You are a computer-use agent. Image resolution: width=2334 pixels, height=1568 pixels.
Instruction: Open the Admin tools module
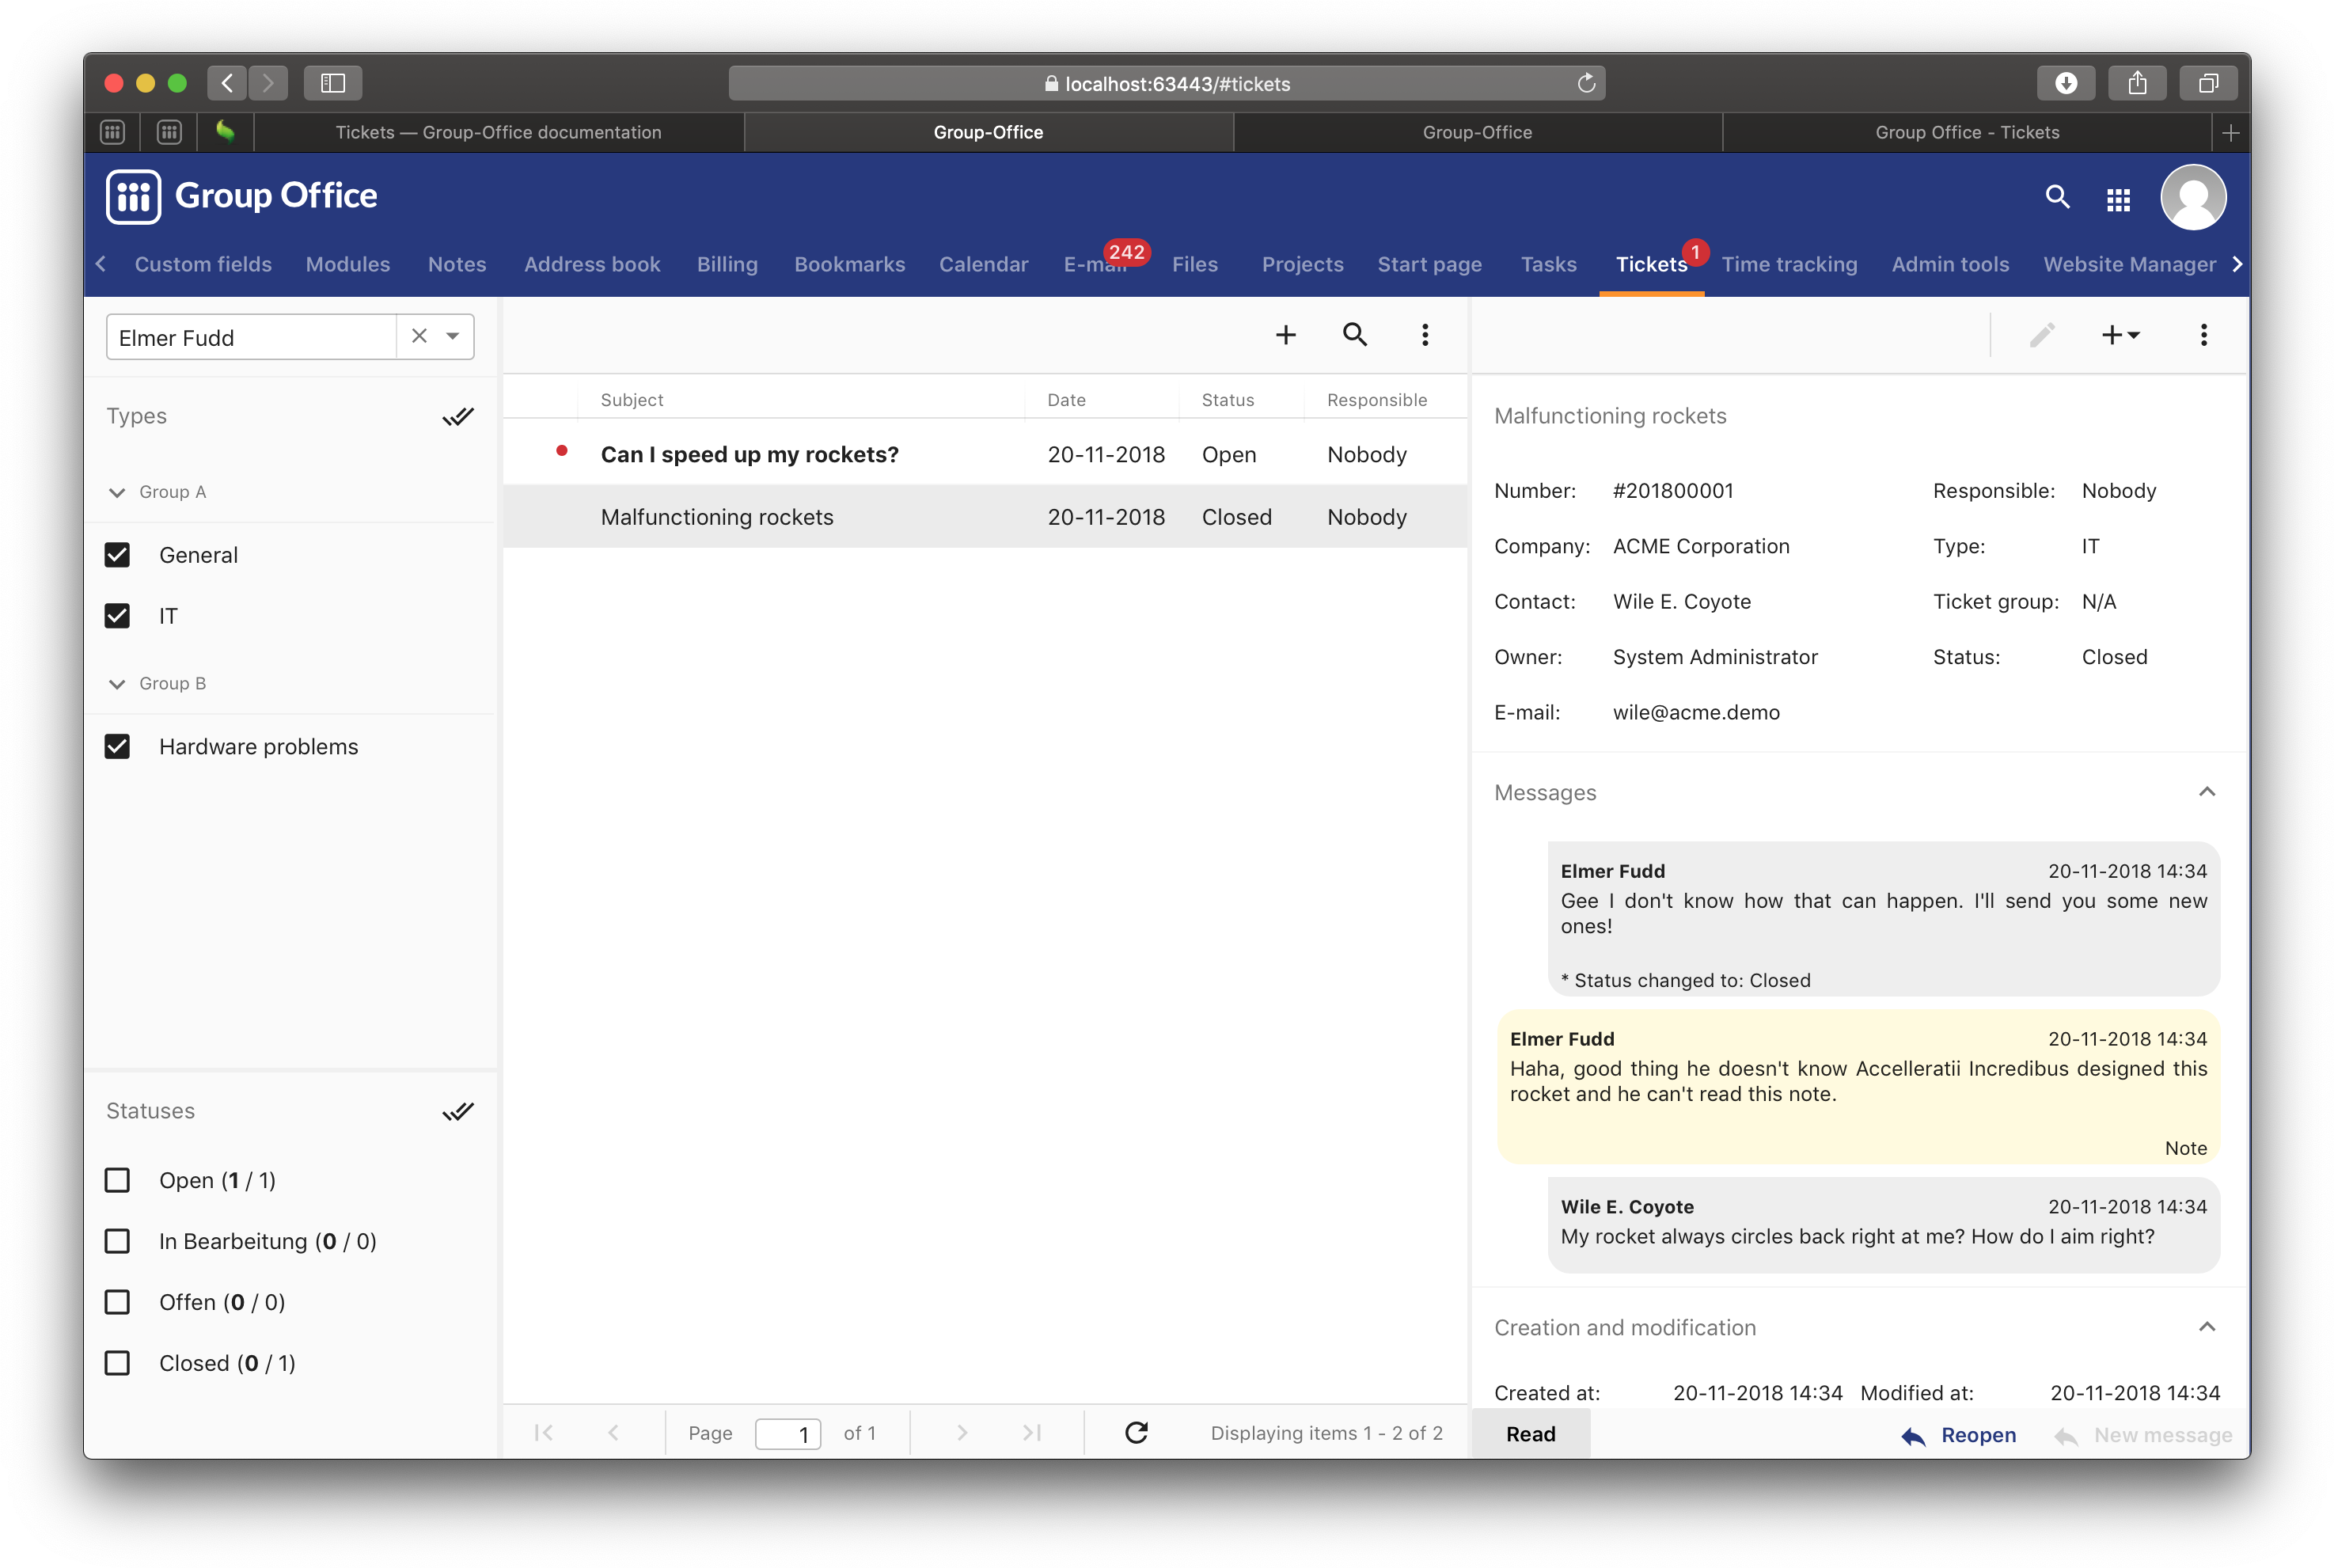click(1950, 264)
